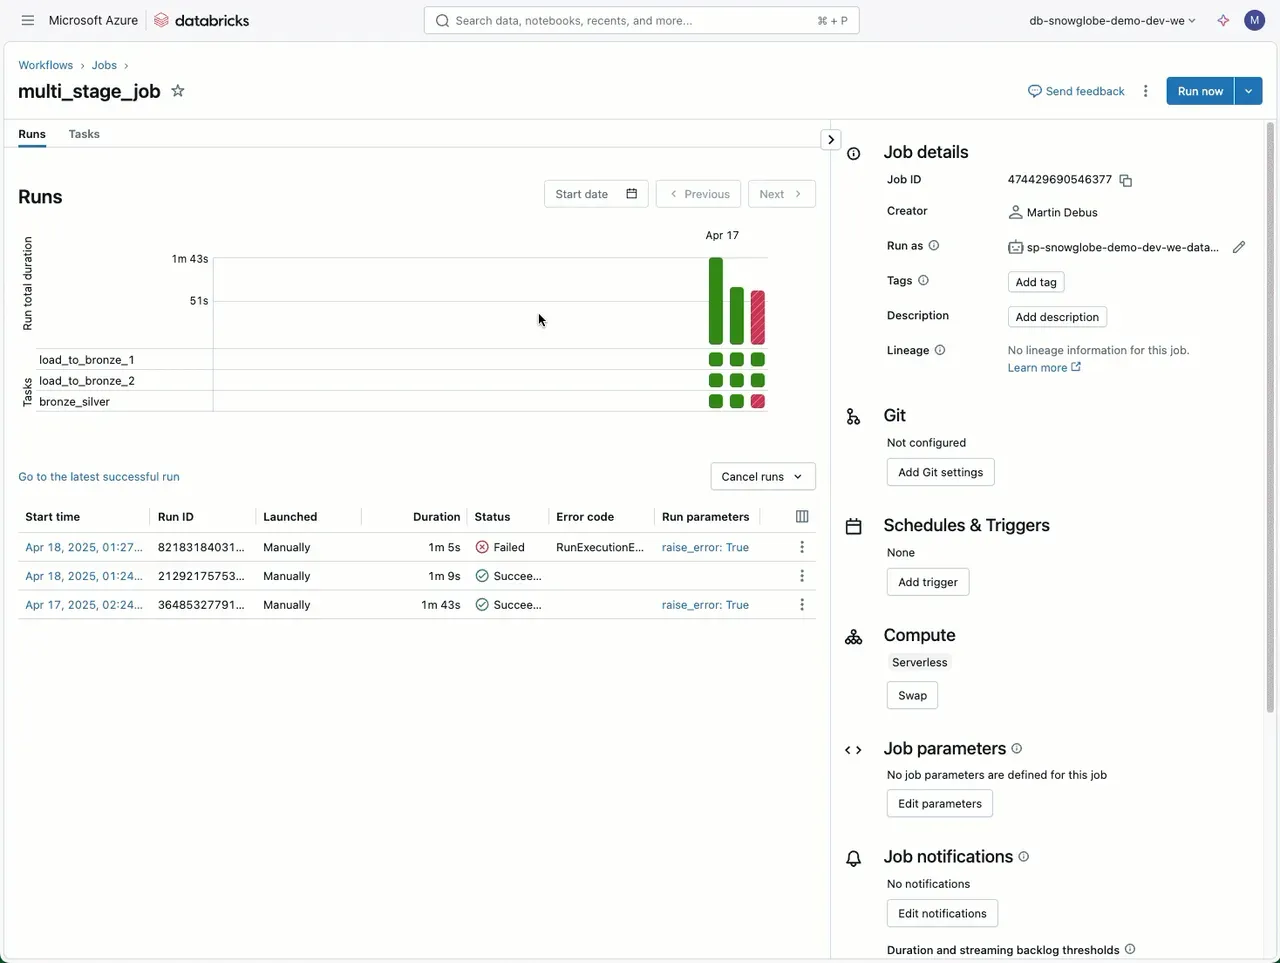Click the info icon beside Lineage
The height and width of the screenshot is (963, 1280).
click(940, 350)
